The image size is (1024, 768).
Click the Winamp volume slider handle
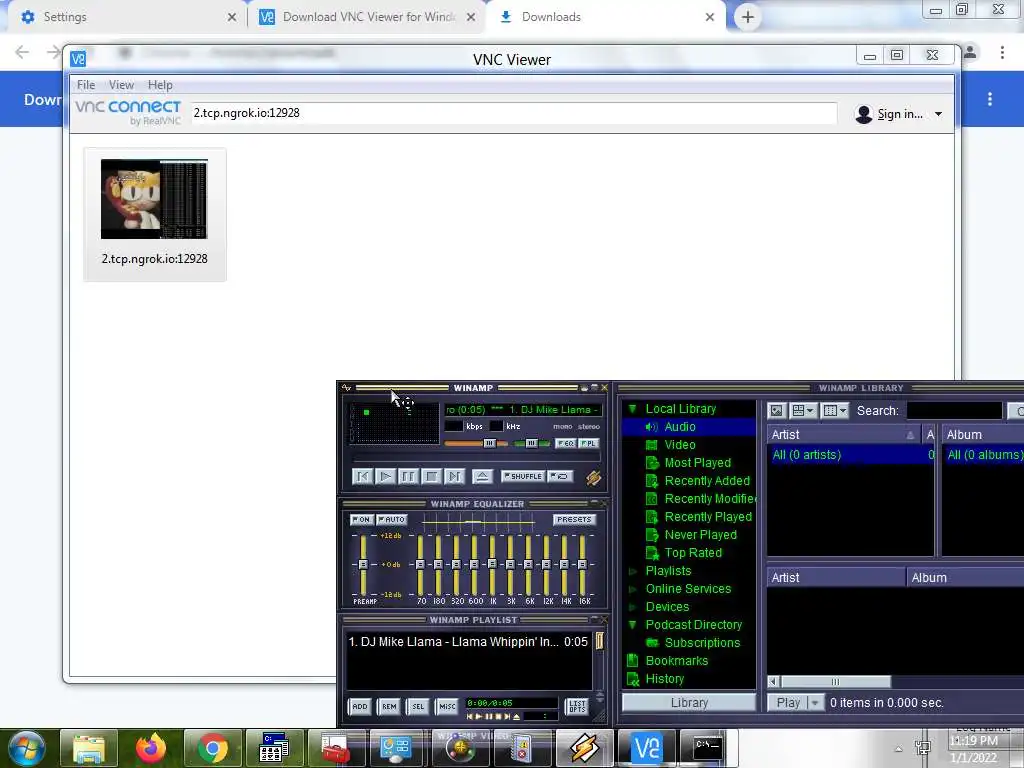(x=489, y=443)
